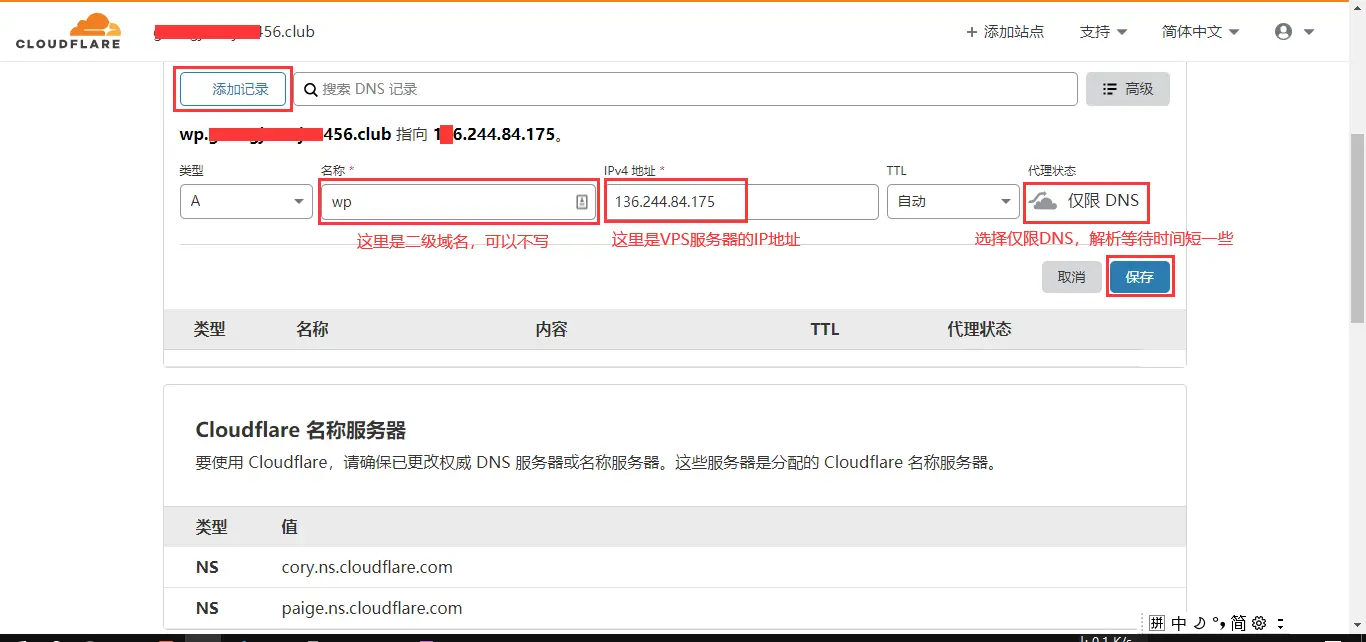Open the user account avatar menu
Viewport: 1366px width, 642px height.
[1294, 32]
